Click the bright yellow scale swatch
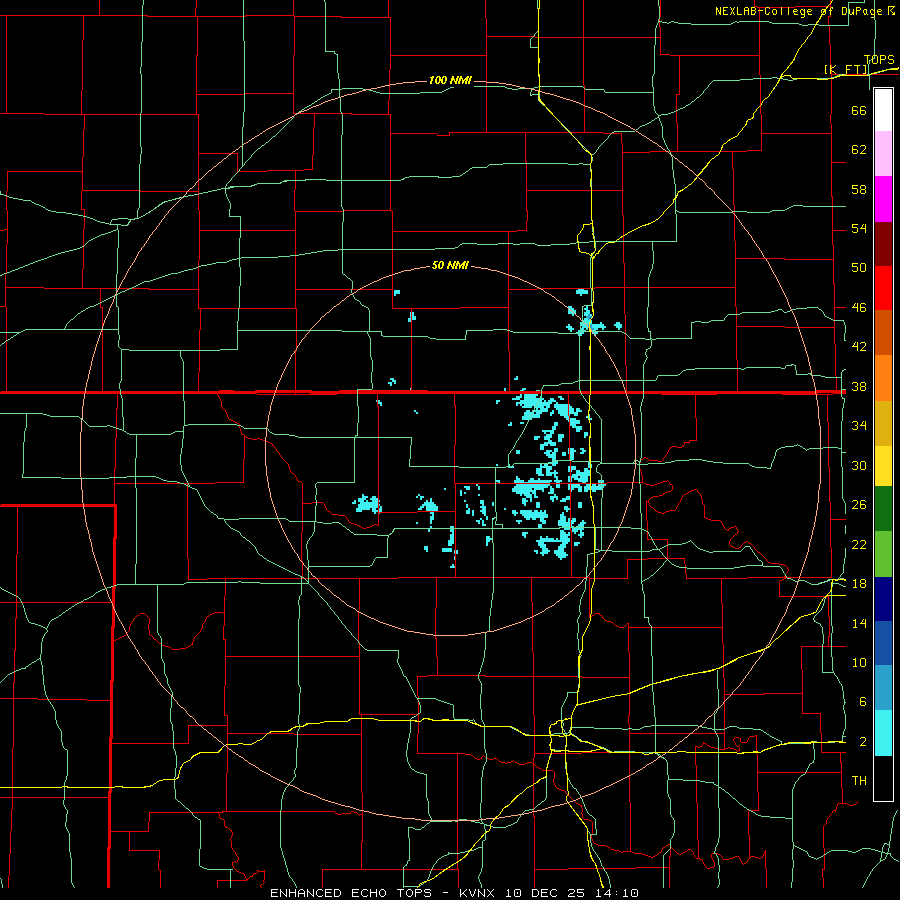Image resolution: width=900 pixels, height=900 pixels. coord(883,466)
